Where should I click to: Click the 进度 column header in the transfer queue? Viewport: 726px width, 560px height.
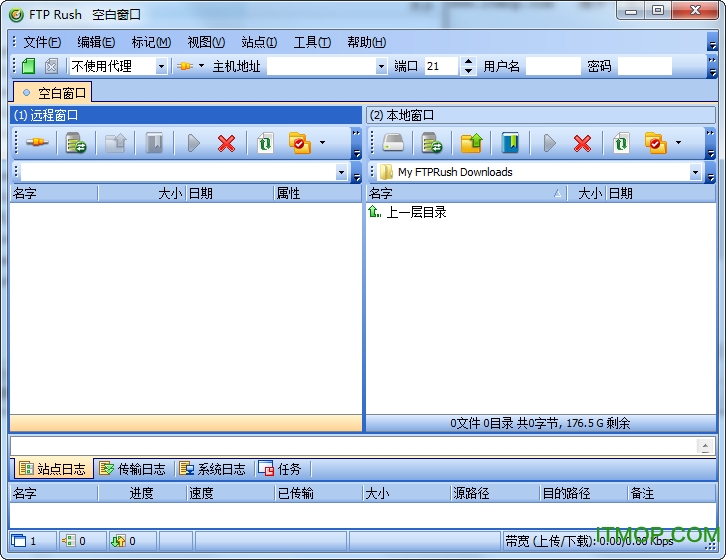point(142,493)
